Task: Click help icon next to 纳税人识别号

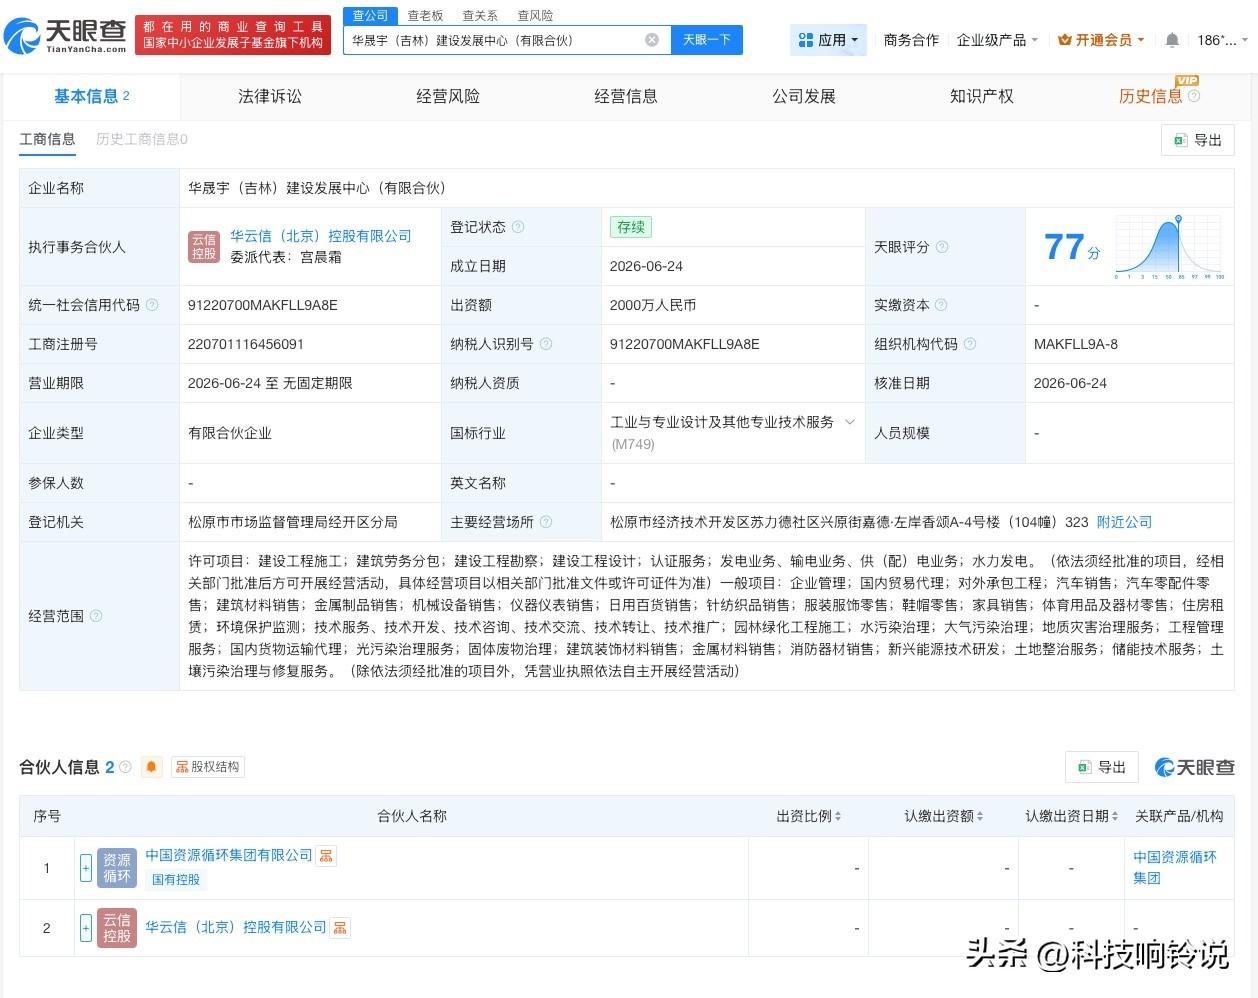Action: 546,344
